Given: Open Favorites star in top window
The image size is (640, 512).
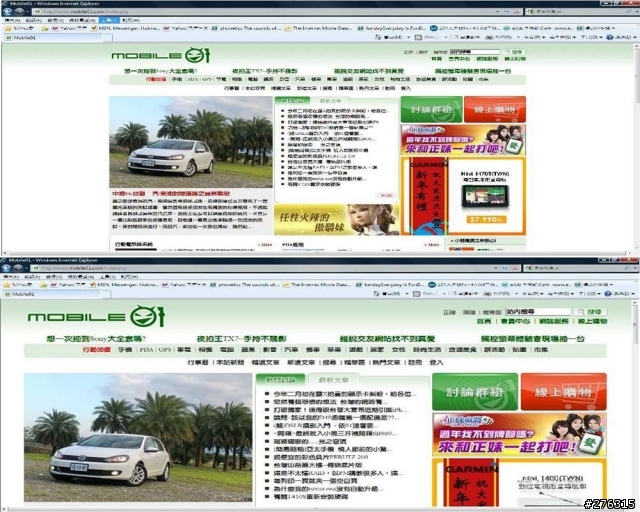Looking at the screenshot, I should [x=7, y=28].
